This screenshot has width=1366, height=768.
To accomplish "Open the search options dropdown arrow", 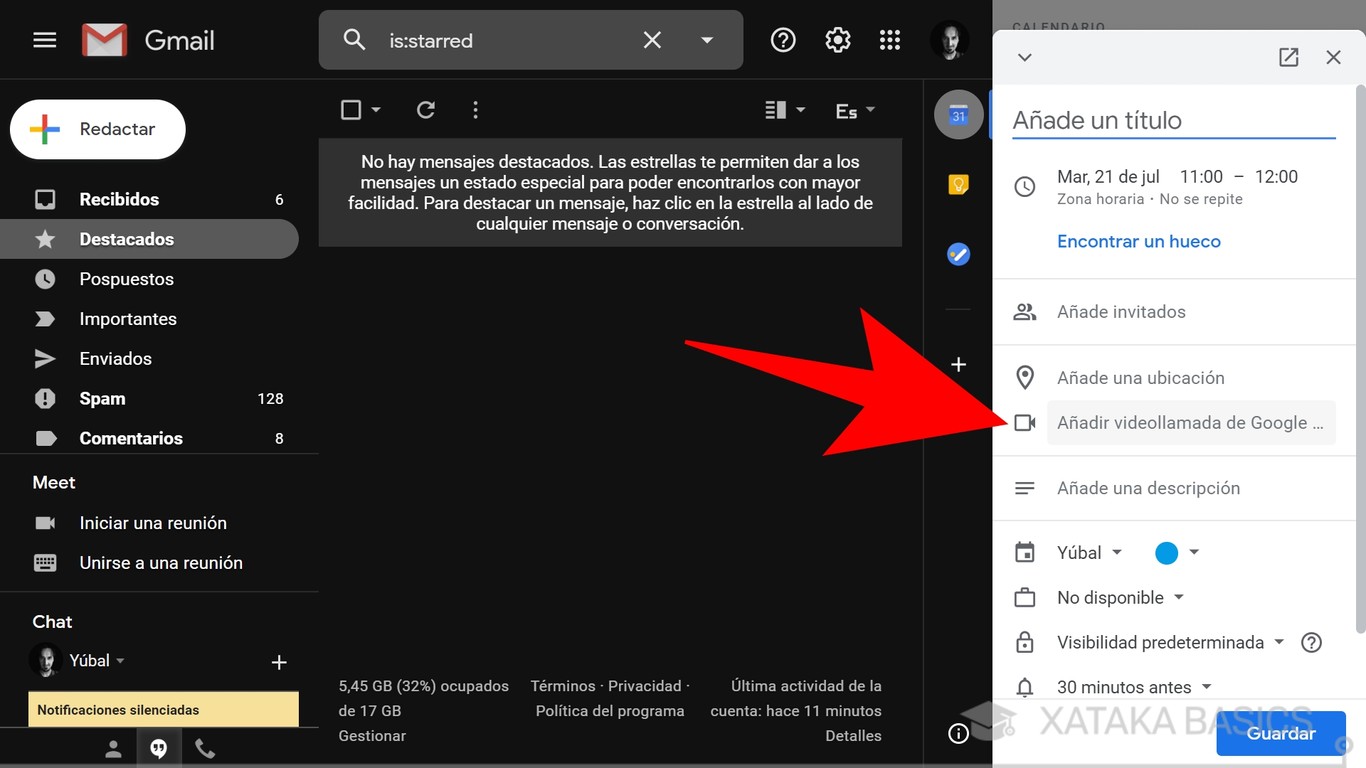I will tap(707, 40).
